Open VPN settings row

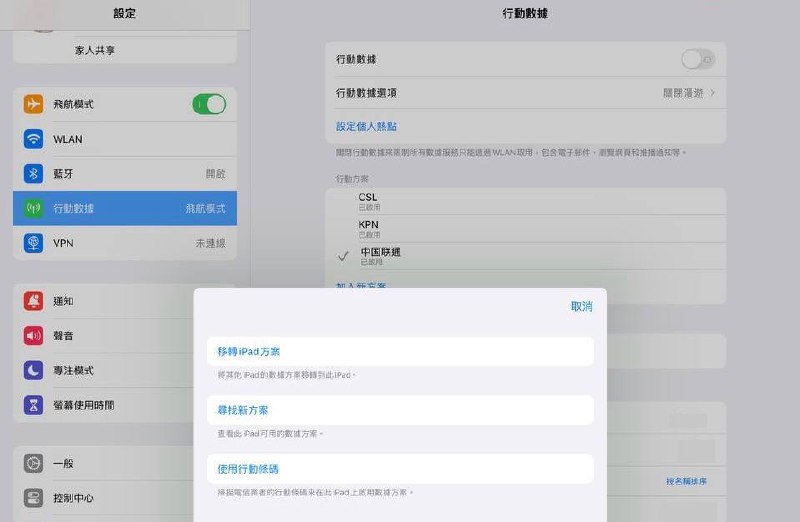tap(125, 243)
